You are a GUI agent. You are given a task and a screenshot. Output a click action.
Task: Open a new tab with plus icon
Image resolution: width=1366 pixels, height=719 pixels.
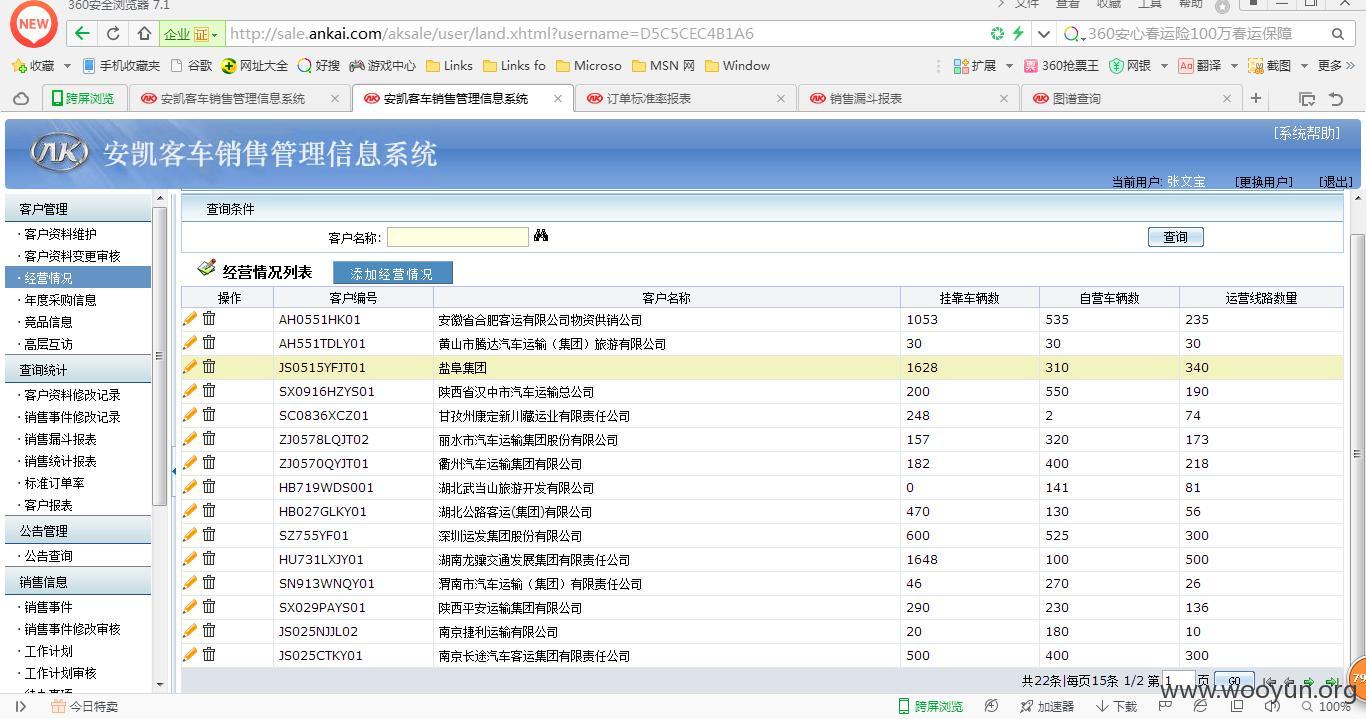[1256, 98]
